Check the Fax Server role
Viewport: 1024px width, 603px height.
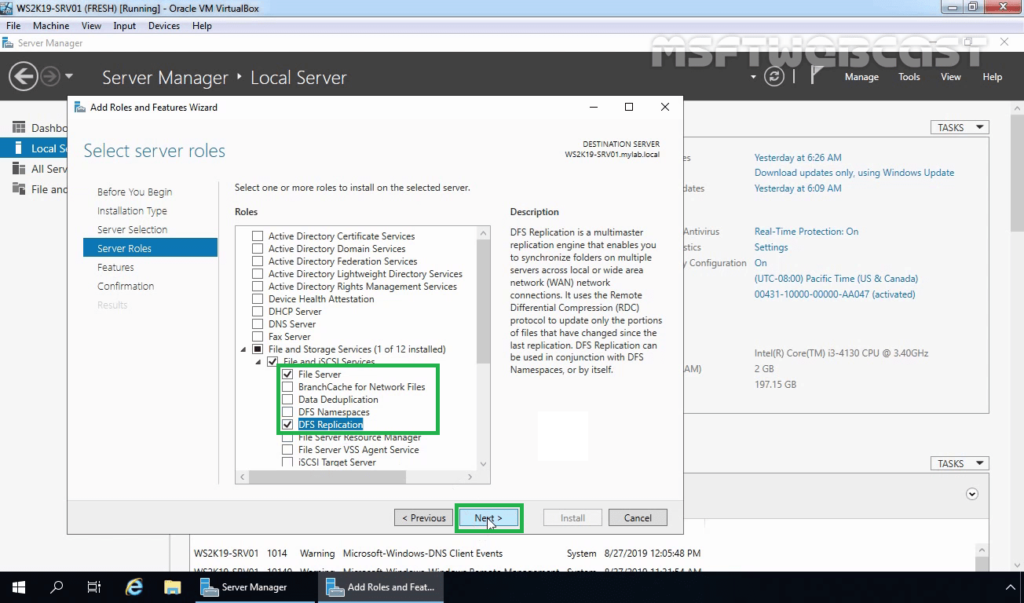tap(257, 336)
